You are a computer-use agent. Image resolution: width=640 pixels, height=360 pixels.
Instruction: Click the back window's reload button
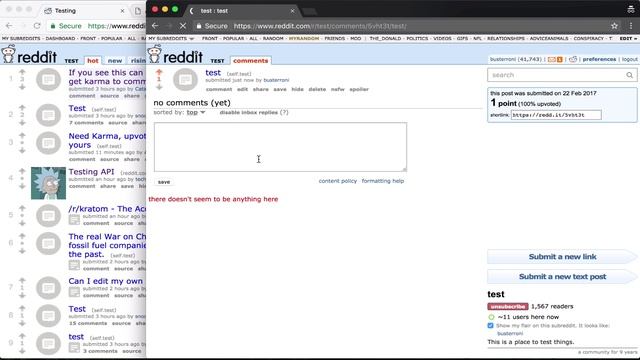click(x=37, y=26)
